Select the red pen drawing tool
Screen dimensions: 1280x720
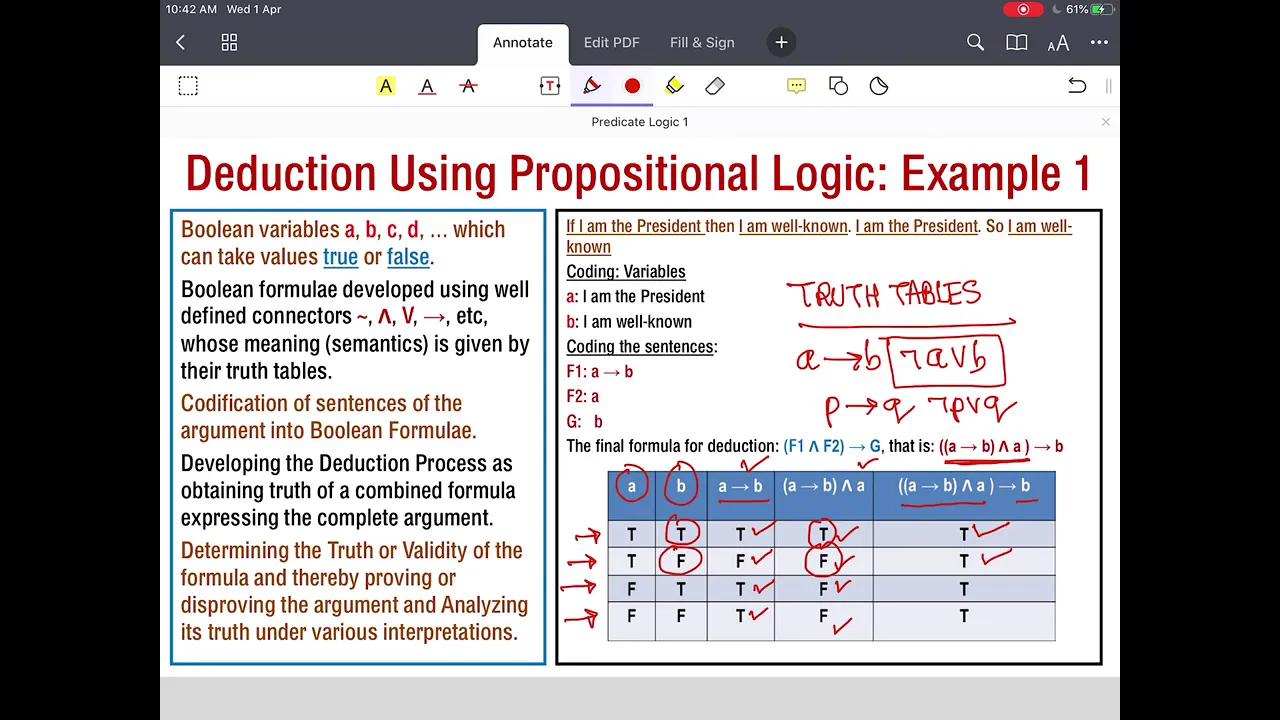592,86
